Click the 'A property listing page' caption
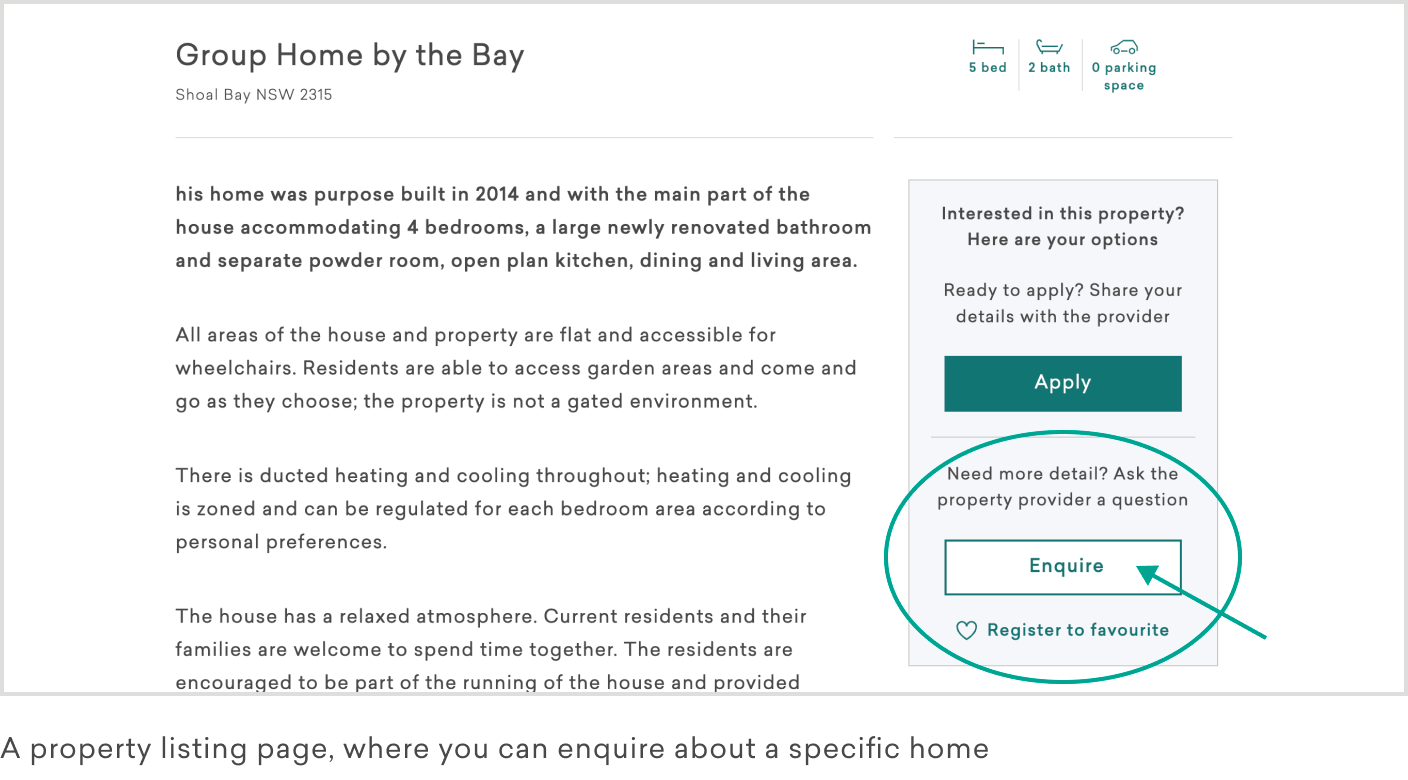This screenshot has height=780, width=1408. [x=494, y=748]
